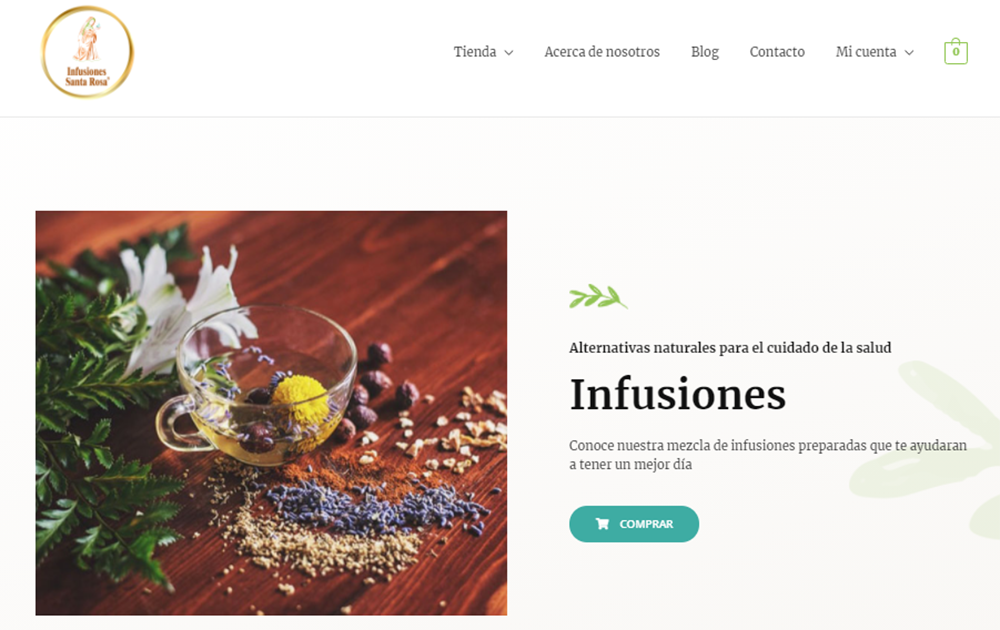Image resolution: width=1000 pixels, height=630 pixels.
Task: Expand the Mi cuenta dropdown chevron
Action: (x=909, y=52)
